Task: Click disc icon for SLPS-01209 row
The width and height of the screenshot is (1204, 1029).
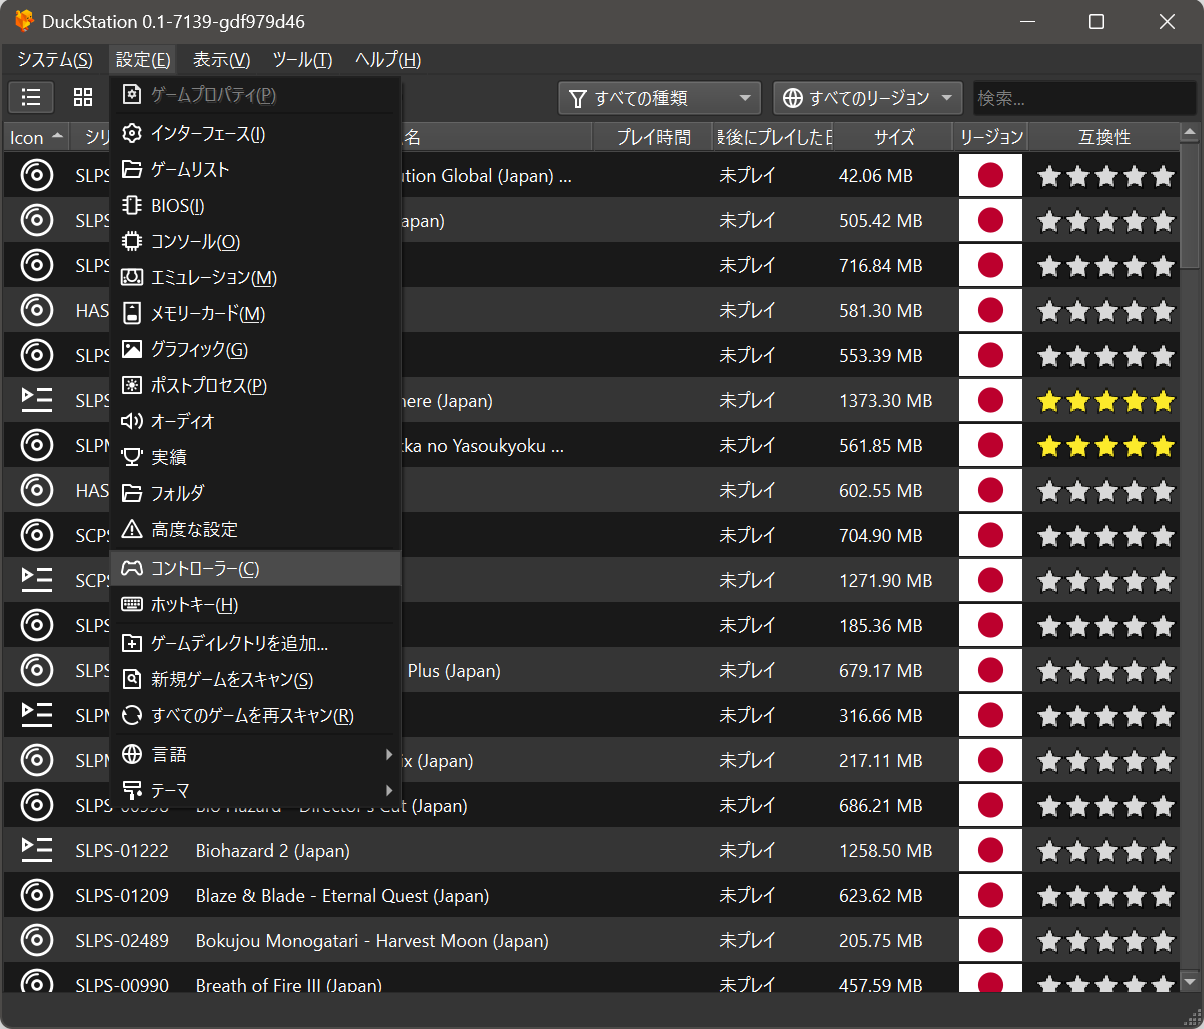Action: click(36, 895)
